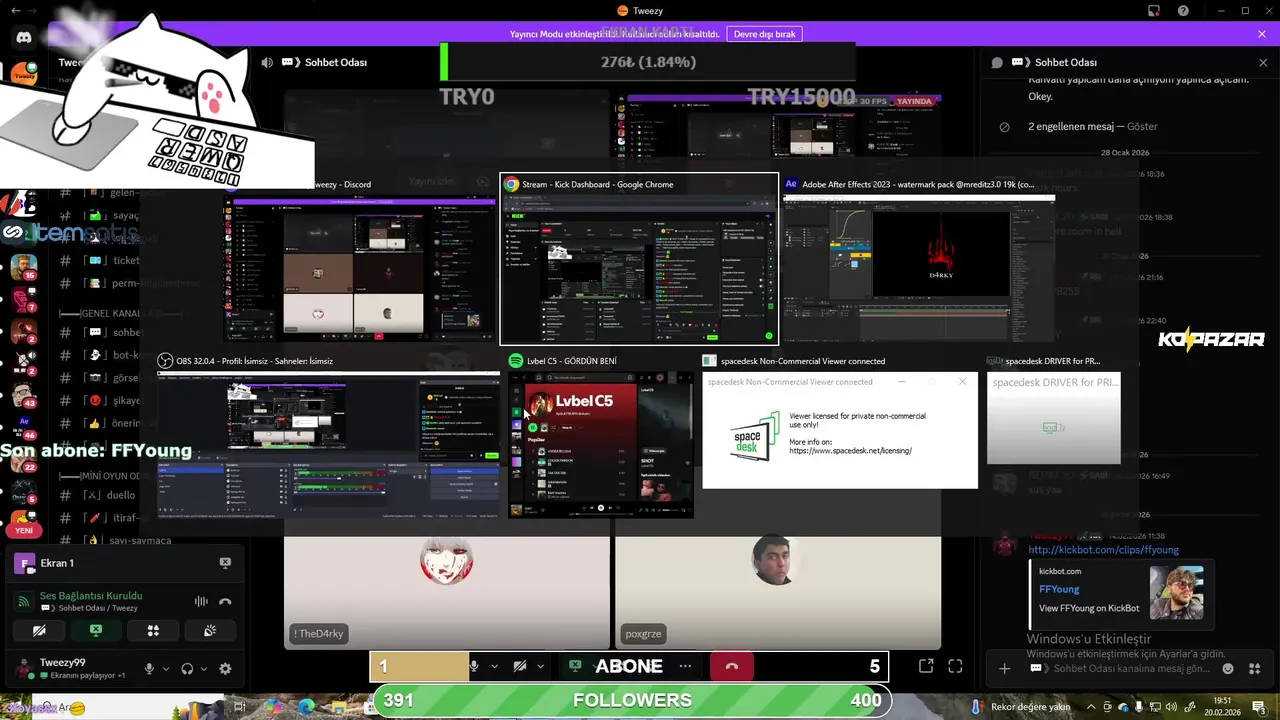Switch to Adobe After Effects 2023 window

919,259
